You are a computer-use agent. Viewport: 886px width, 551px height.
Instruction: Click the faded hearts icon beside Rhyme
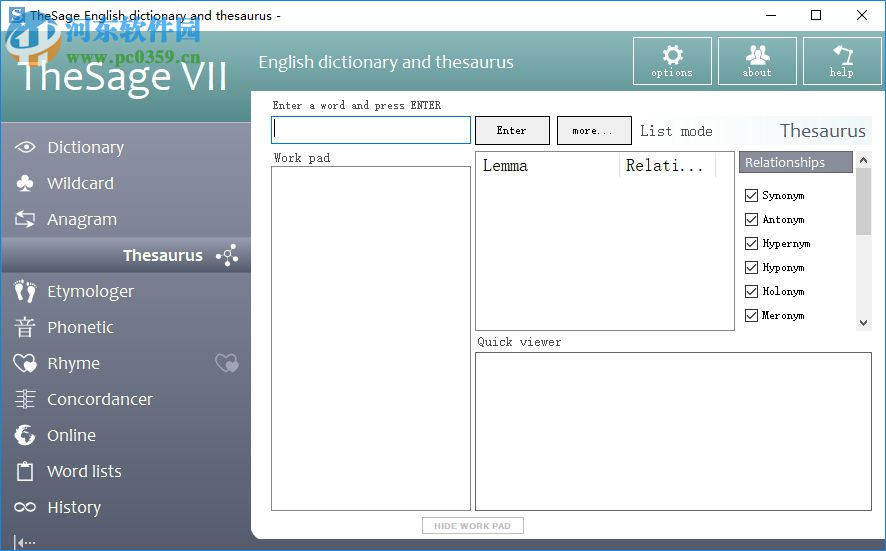point(227,363)
